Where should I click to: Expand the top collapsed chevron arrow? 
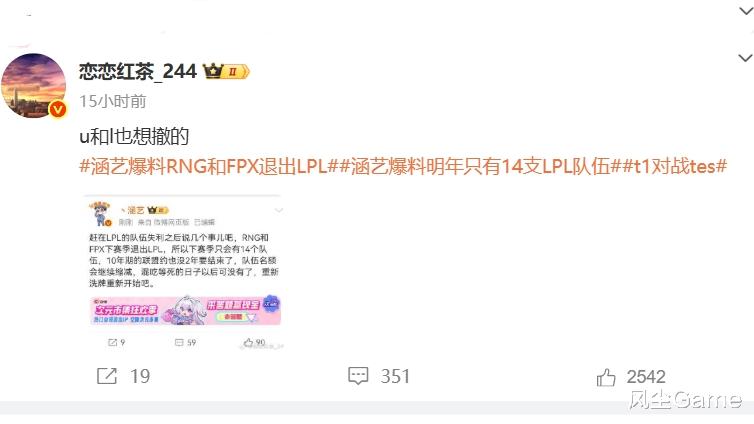point(746,11)
